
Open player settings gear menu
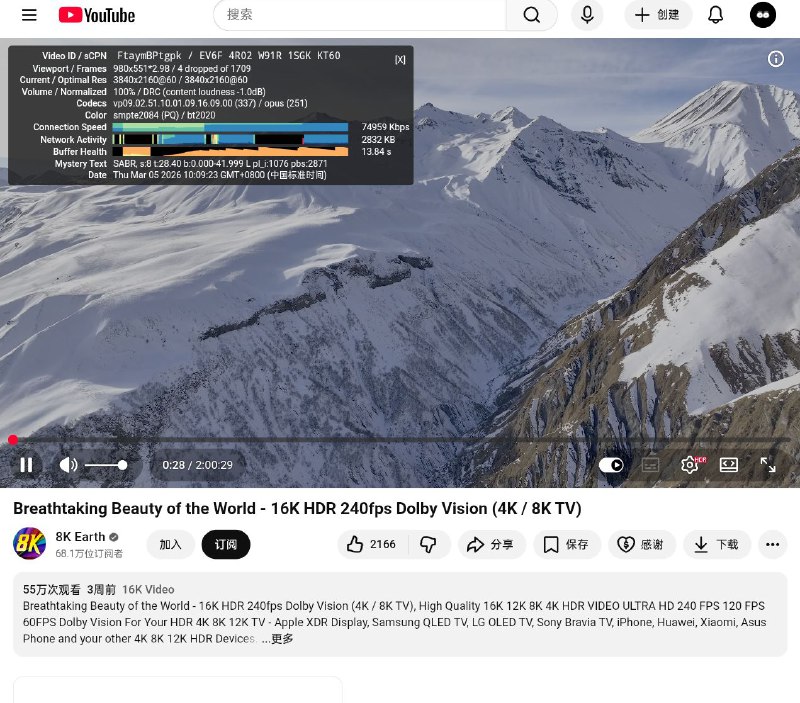coord(690,465)
